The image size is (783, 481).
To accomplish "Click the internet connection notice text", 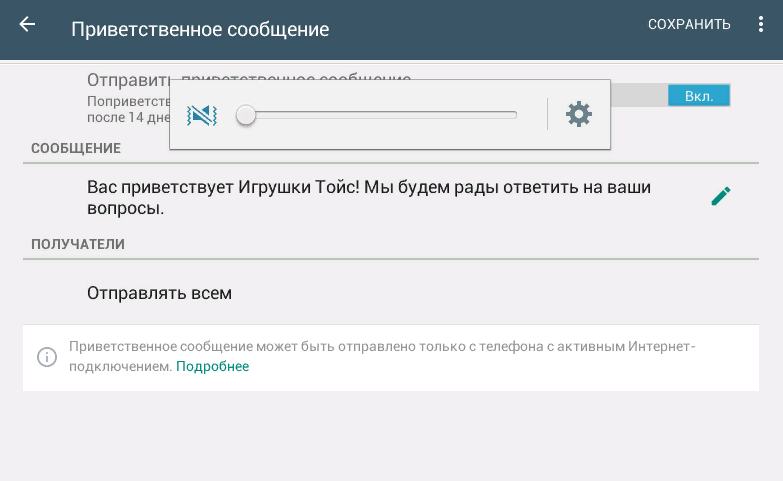I will click(380, 347).
